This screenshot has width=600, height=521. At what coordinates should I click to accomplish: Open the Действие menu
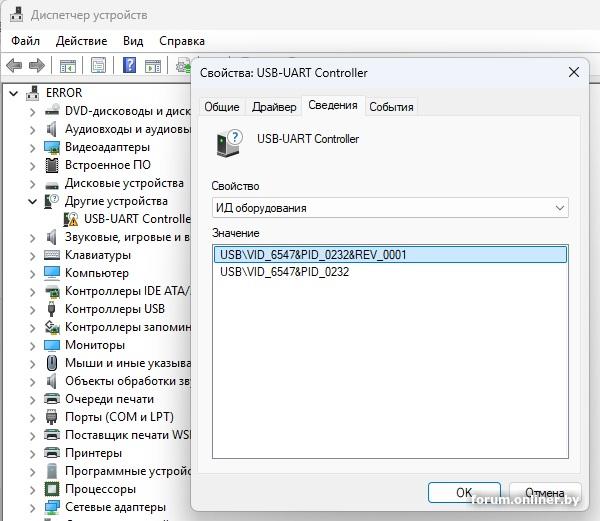coord(81,41)
